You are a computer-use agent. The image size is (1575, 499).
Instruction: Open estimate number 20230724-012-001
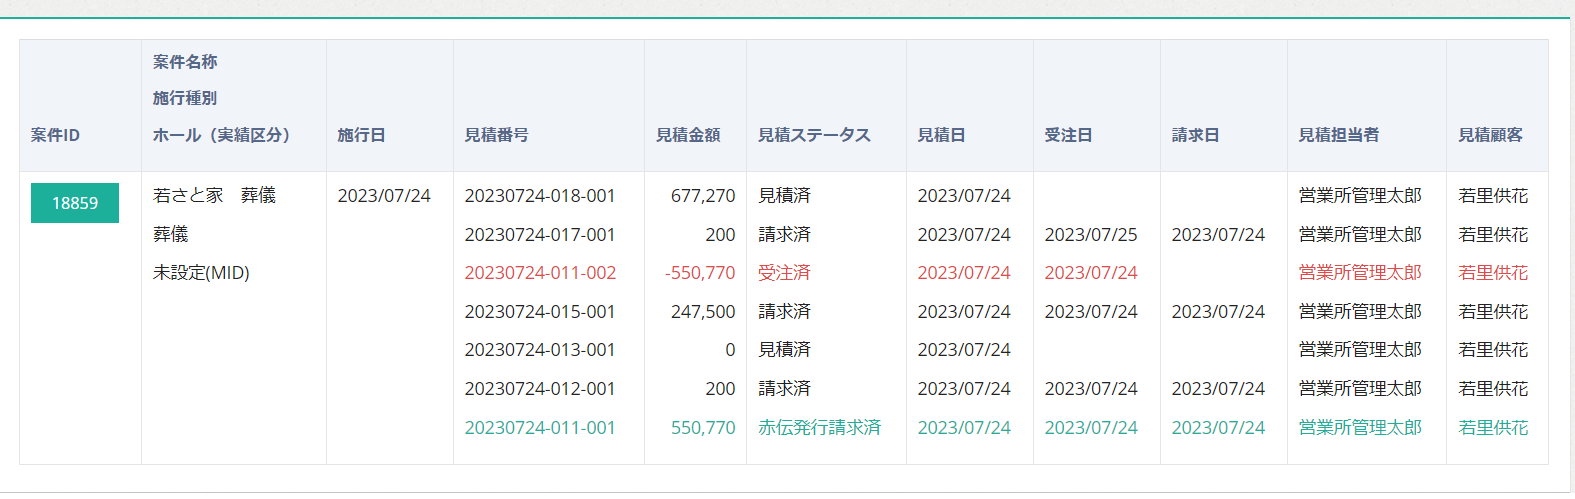click(x=540, y=389)
